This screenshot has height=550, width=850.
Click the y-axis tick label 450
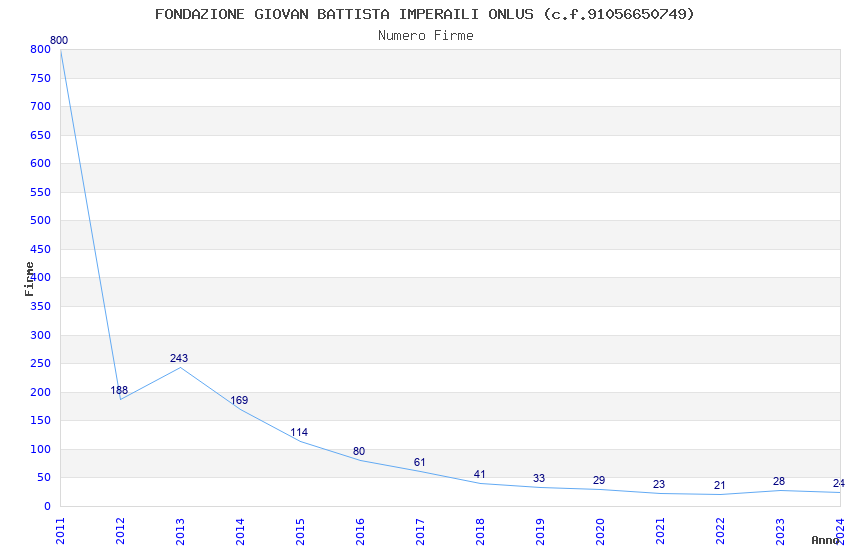coord(41,249)
